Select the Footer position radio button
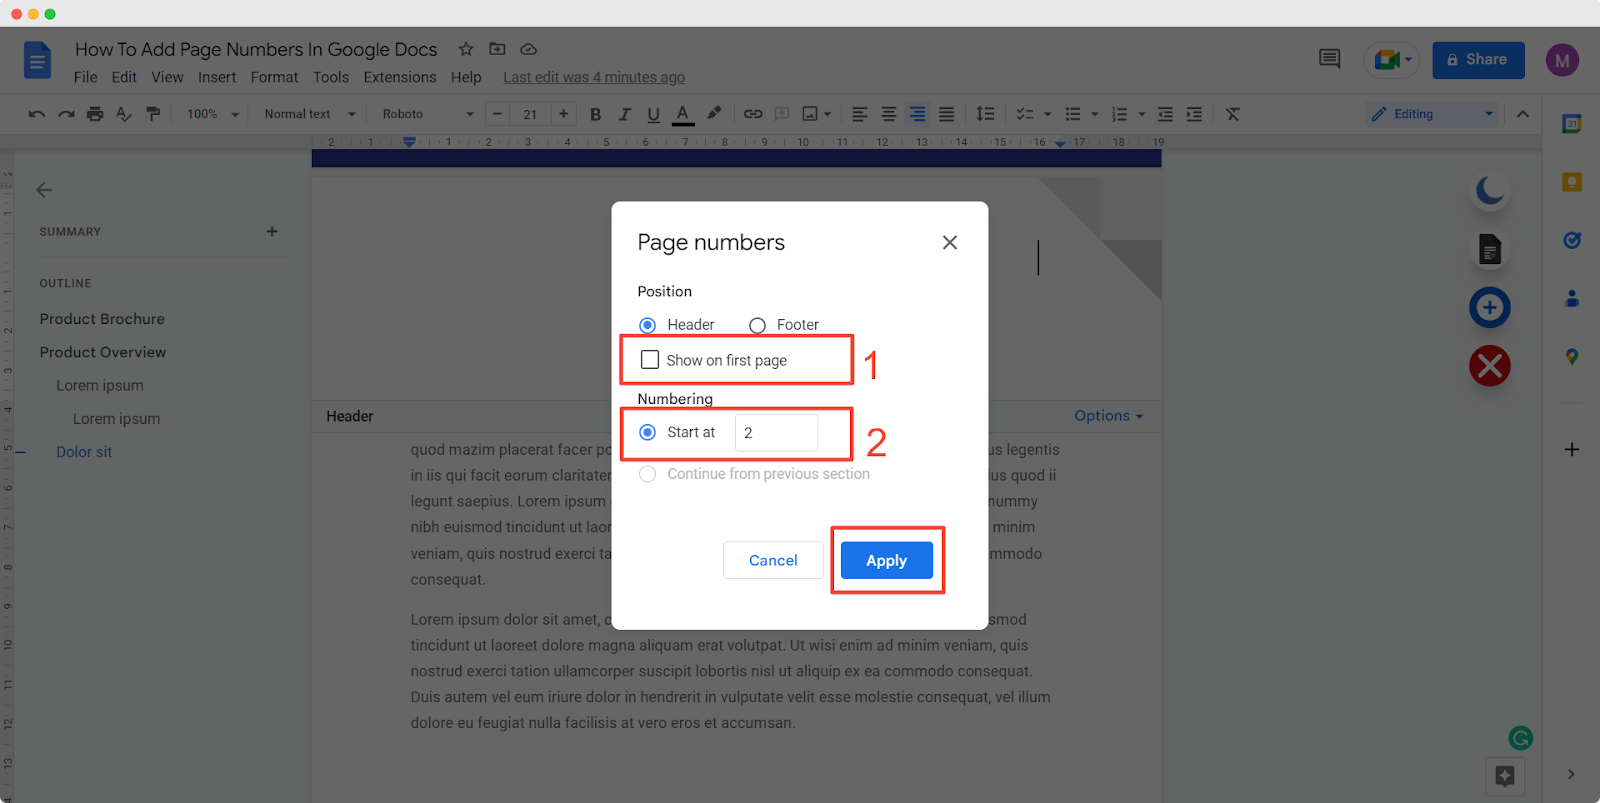 click(757, 325)
